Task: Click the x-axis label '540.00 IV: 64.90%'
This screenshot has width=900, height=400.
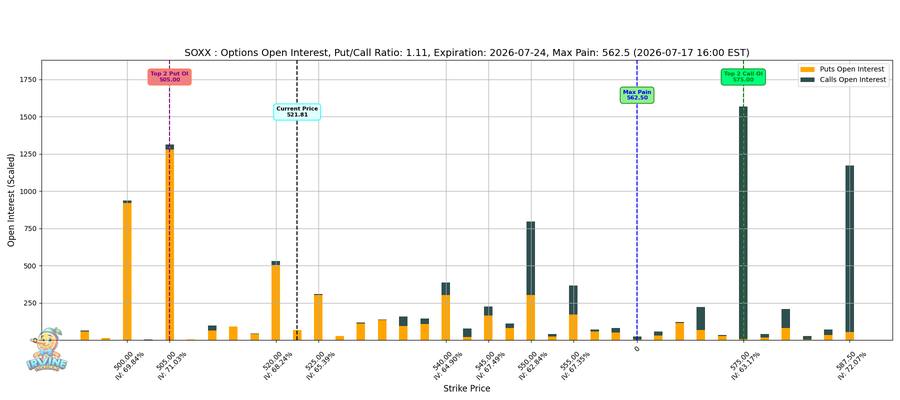Action: tap(448, 366)
